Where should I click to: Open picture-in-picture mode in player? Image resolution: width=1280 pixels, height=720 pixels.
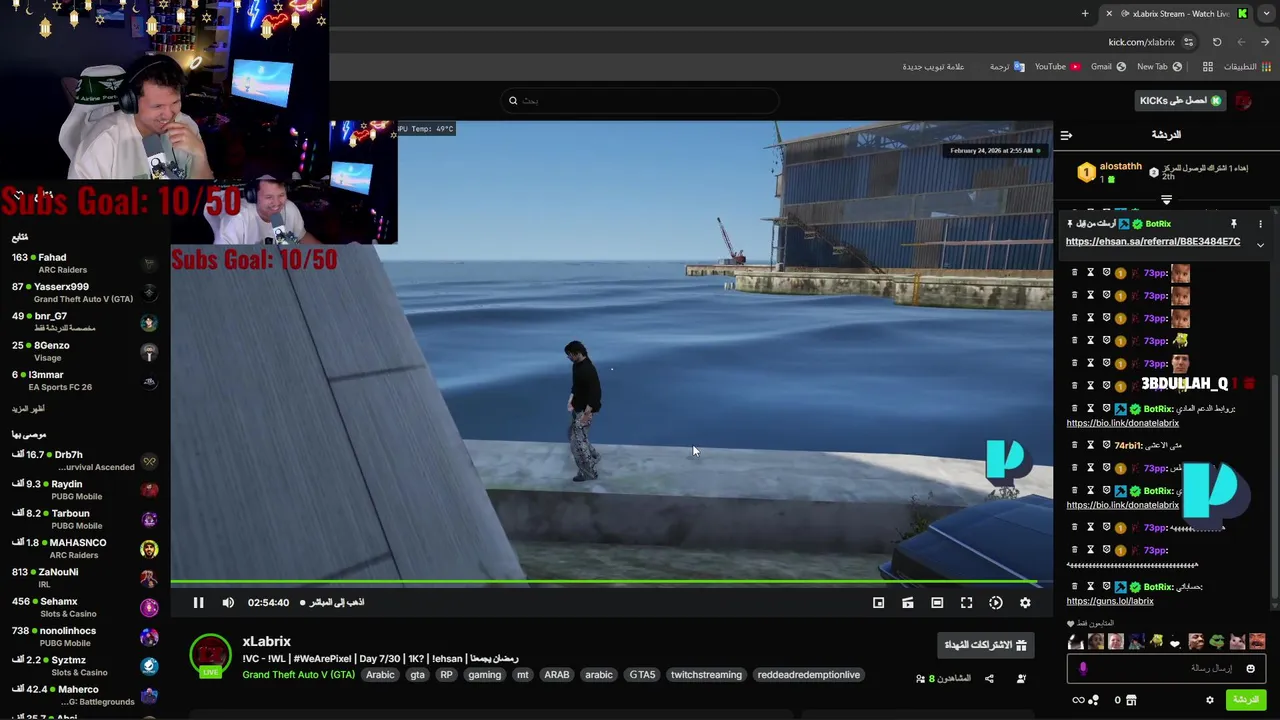click(878, 602)
